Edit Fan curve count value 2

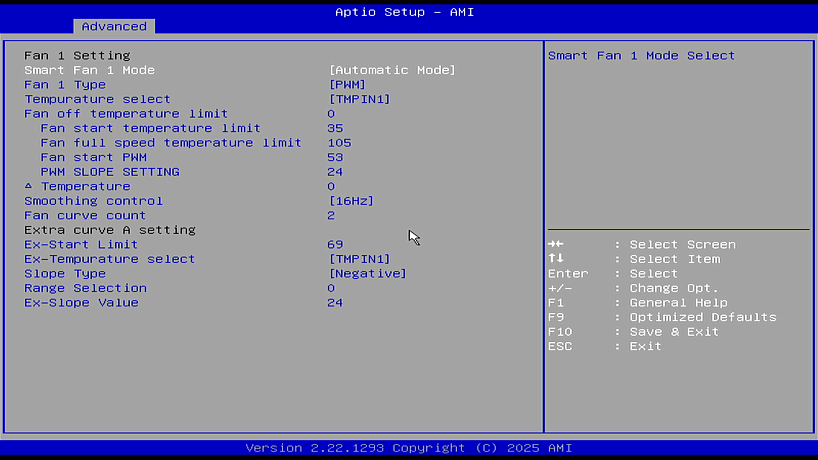click(x=331, y=215)
